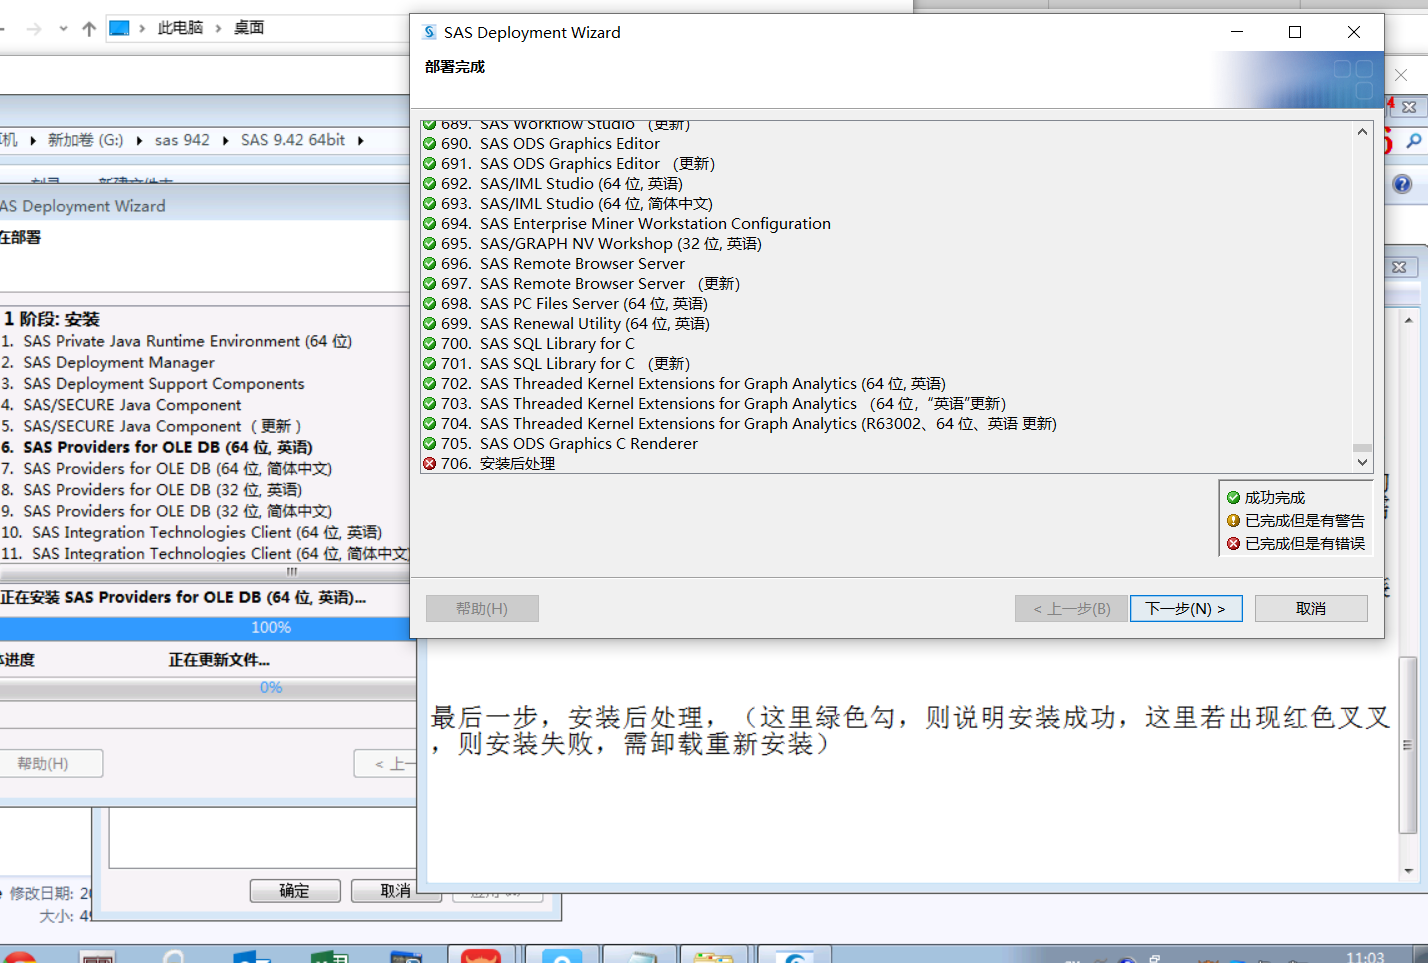Viewport: 1428px width, 963px height.
Task: Click 帮助(H) in the front Deployment Wizard
Action: 482,608
